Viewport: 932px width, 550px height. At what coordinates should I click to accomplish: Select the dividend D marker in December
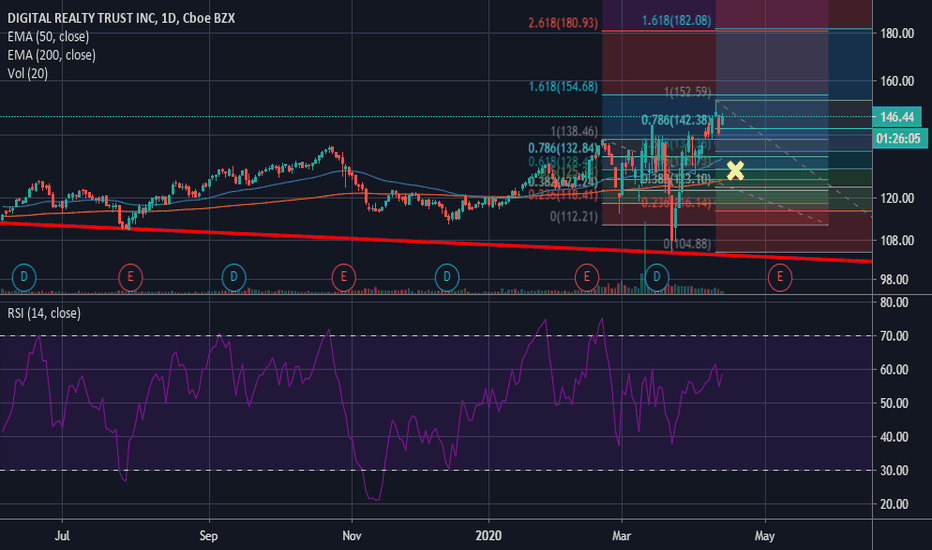point(446,277)
